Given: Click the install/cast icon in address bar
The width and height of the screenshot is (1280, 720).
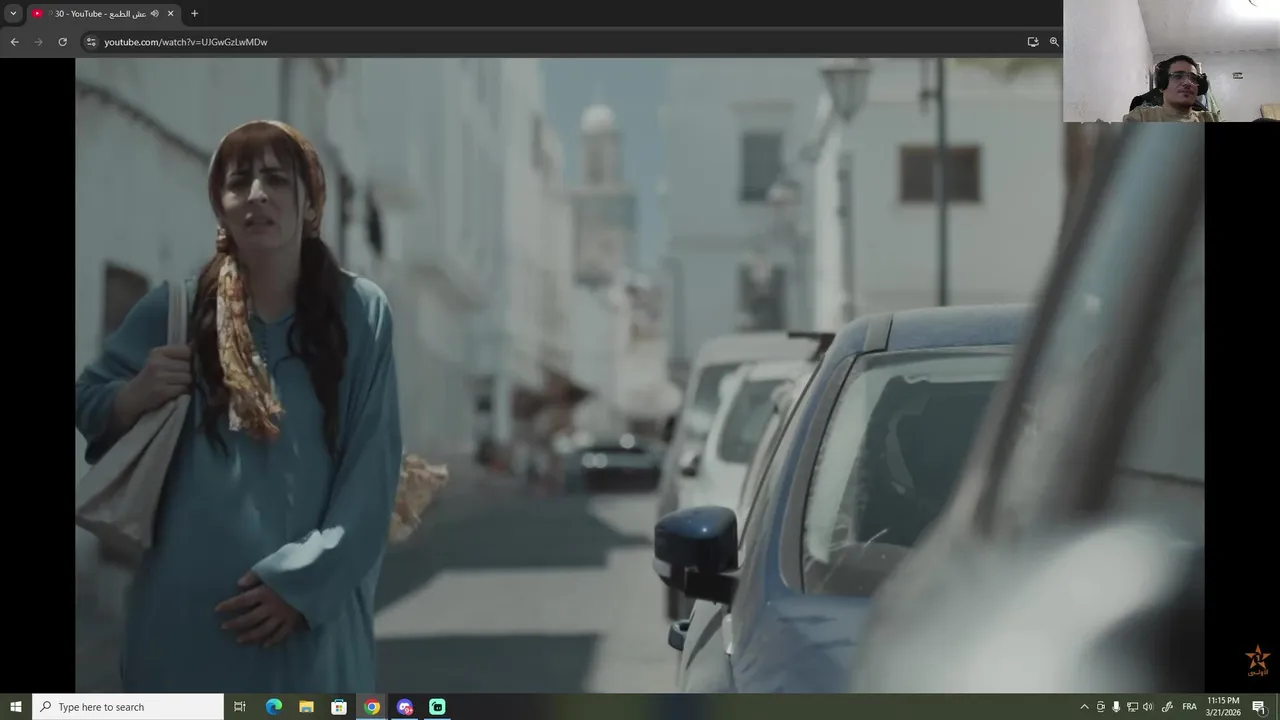Looking at the screenshot, I should 1033,42.
